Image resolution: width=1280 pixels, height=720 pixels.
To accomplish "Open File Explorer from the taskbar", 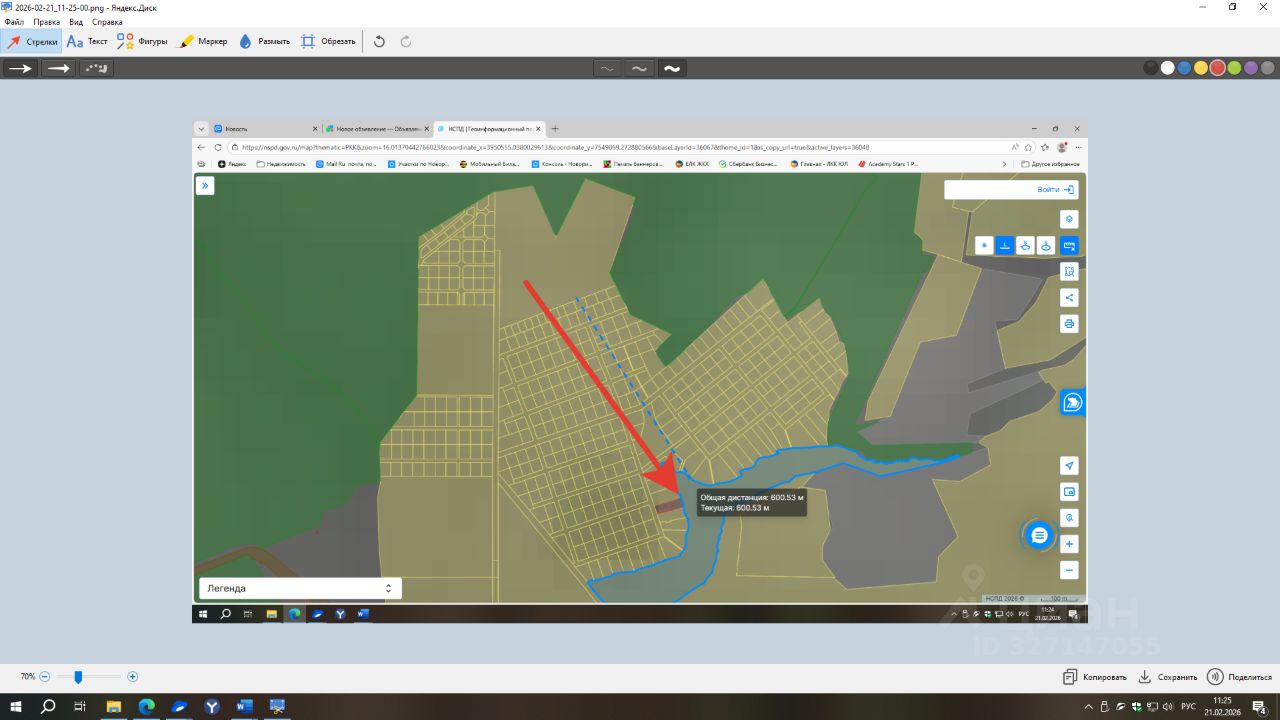I will (114, 707).
